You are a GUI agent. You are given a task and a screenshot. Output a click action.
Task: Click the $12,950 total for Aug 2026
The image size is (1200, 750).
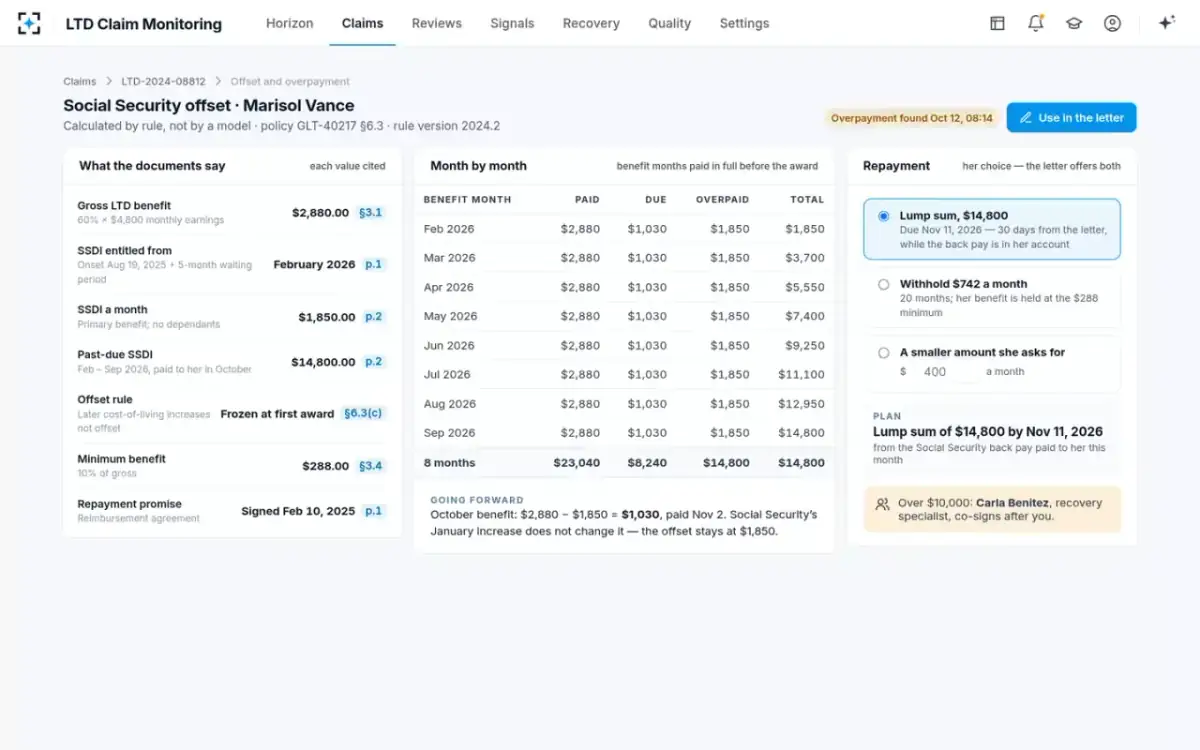802,404
